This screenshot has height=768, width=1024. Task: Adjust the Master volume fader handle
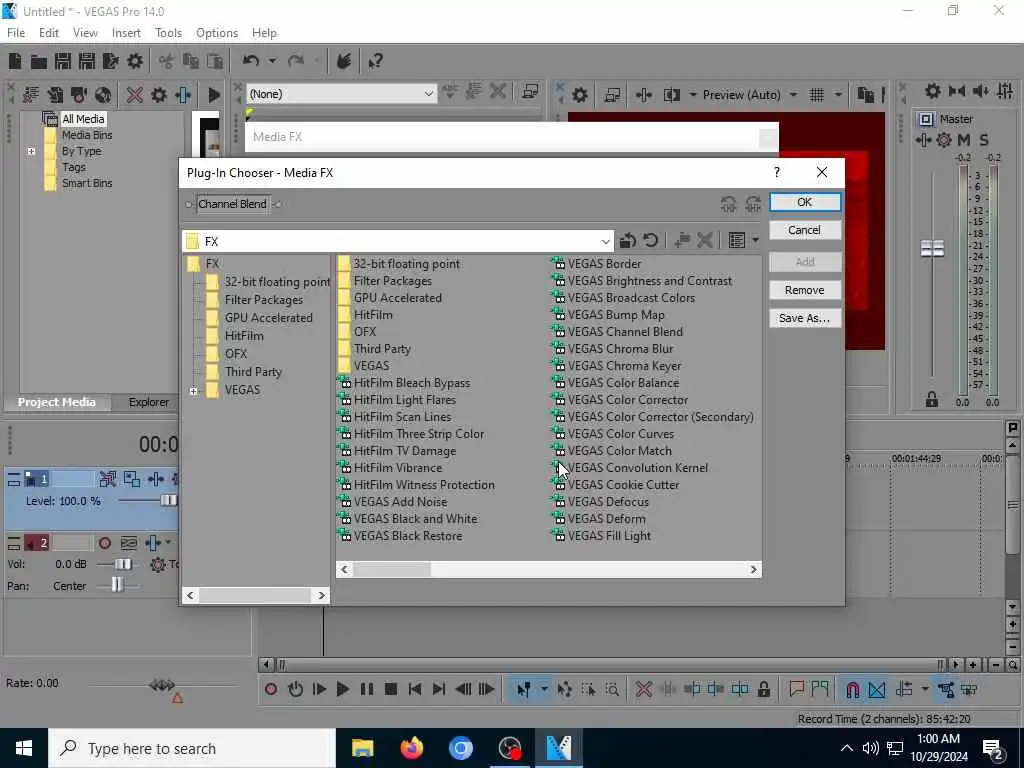tap(932, 248)
